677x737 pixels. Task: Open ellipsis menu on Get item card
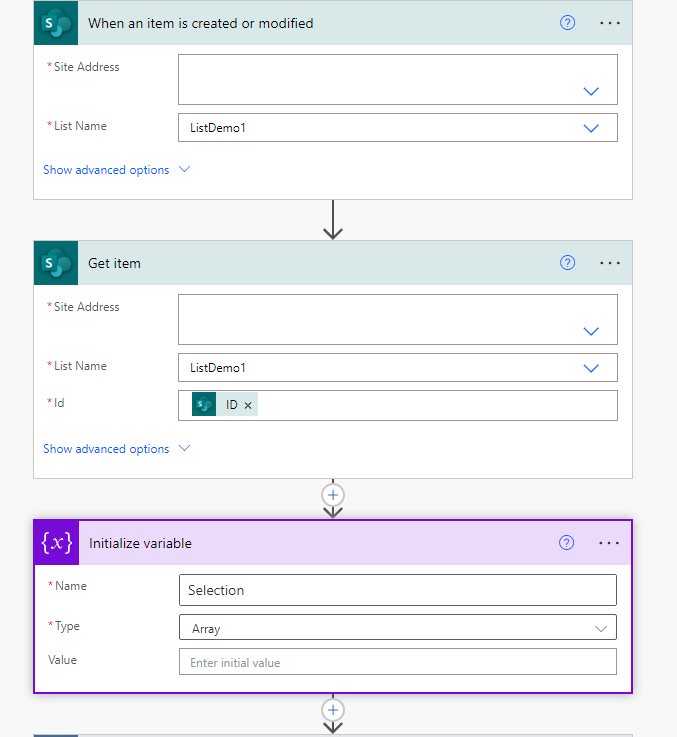pyautogui.click(x=610, y=263)
